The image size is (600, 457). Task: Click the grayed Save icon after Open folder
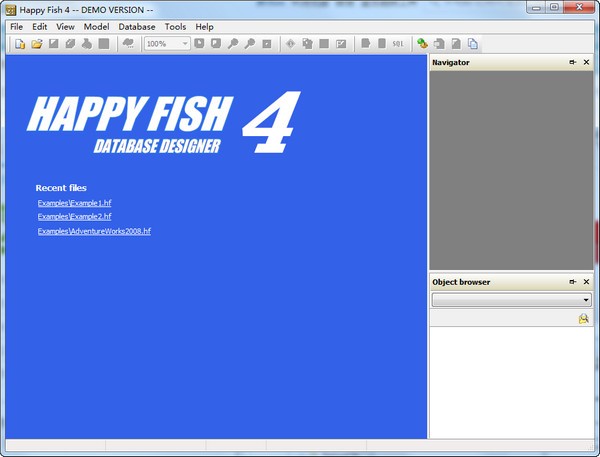(x=54, y=44)
